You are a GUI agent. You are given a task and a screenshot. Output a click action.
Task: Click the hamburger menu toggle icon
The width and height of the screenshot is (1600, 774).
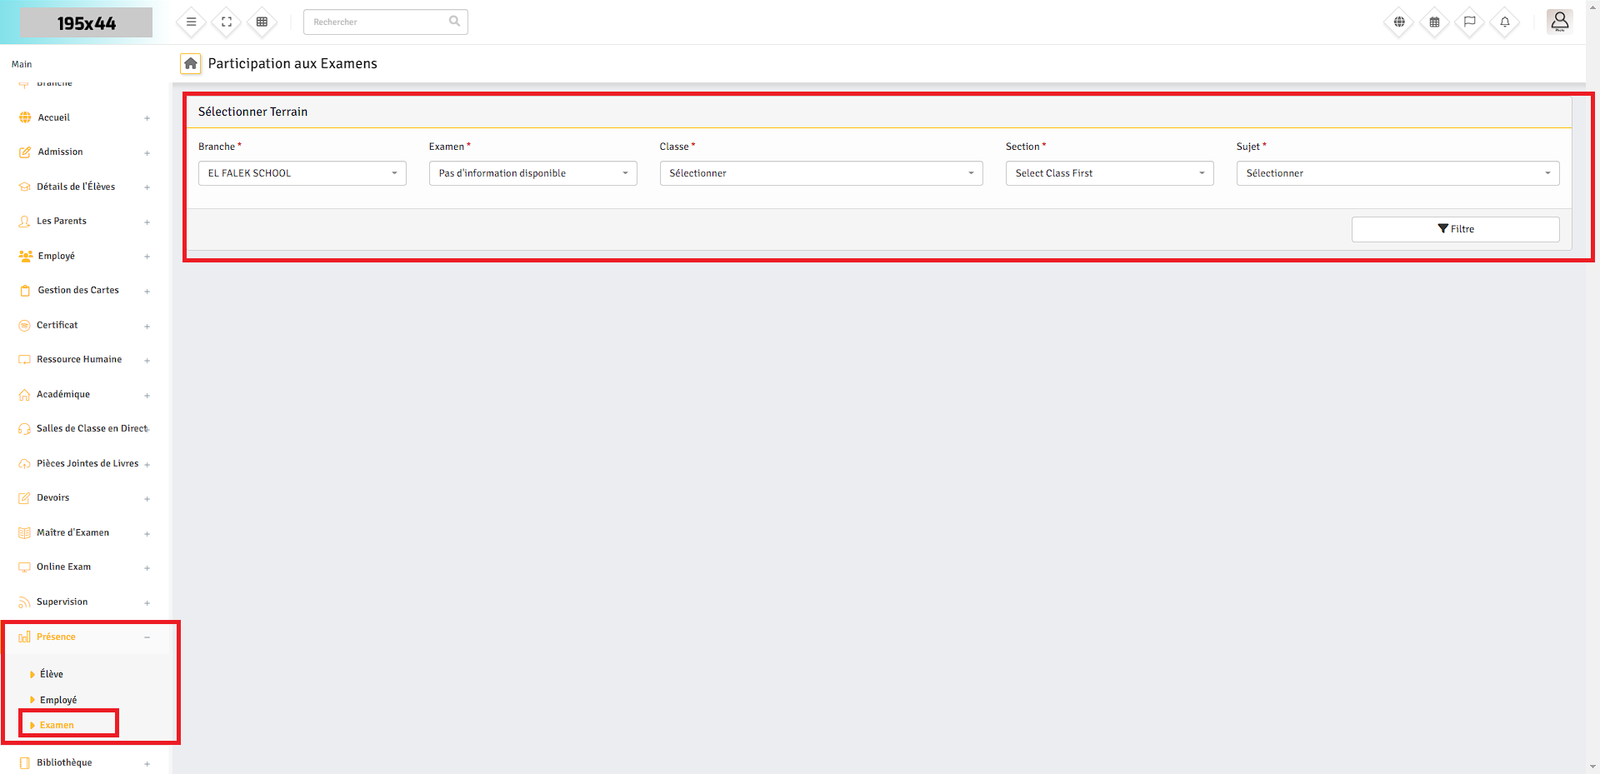click(191, 22)
